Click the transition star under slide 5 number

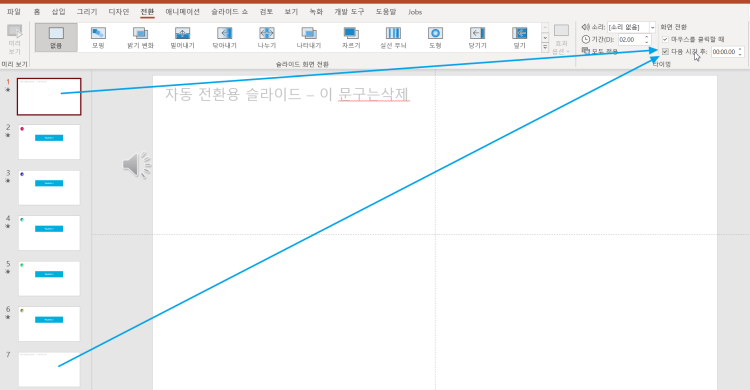coord(8,271)
